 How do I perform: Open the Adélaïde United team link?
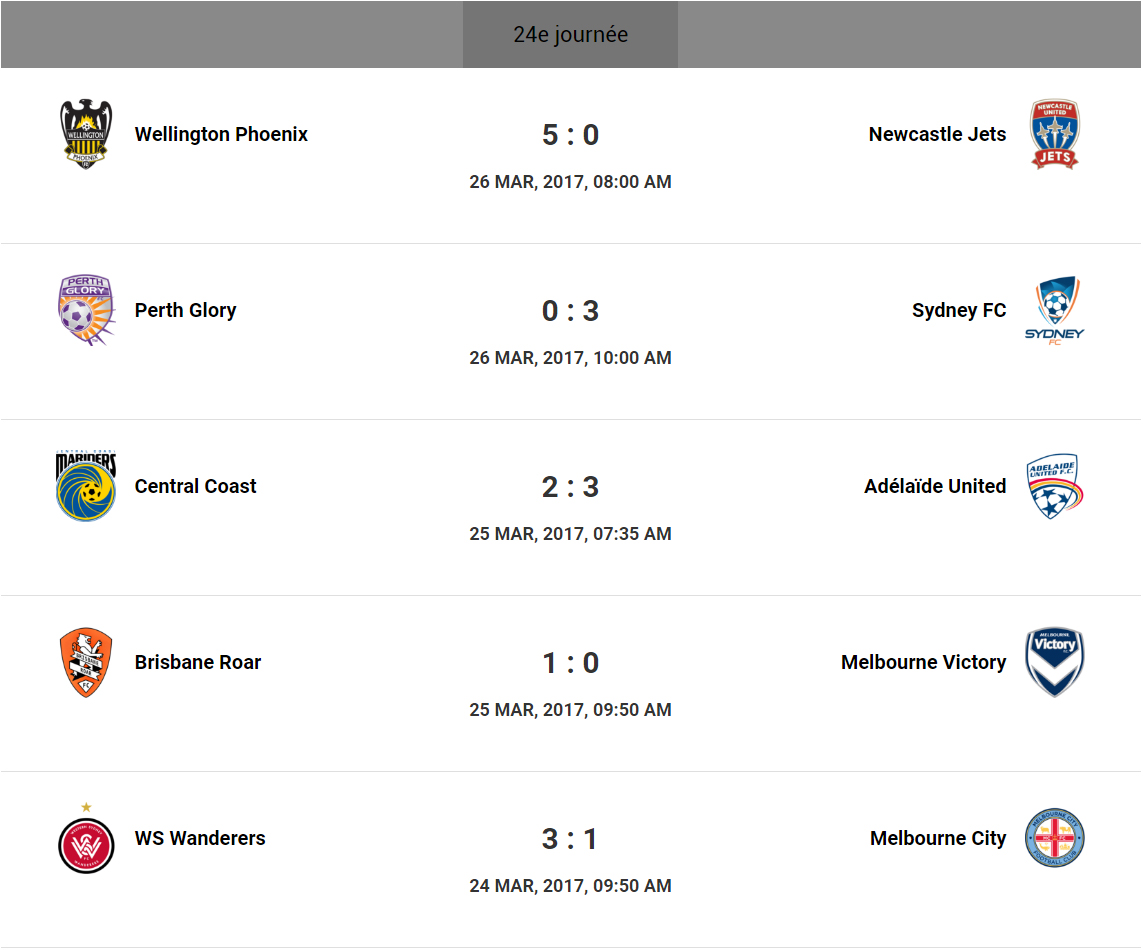(934, 486)
